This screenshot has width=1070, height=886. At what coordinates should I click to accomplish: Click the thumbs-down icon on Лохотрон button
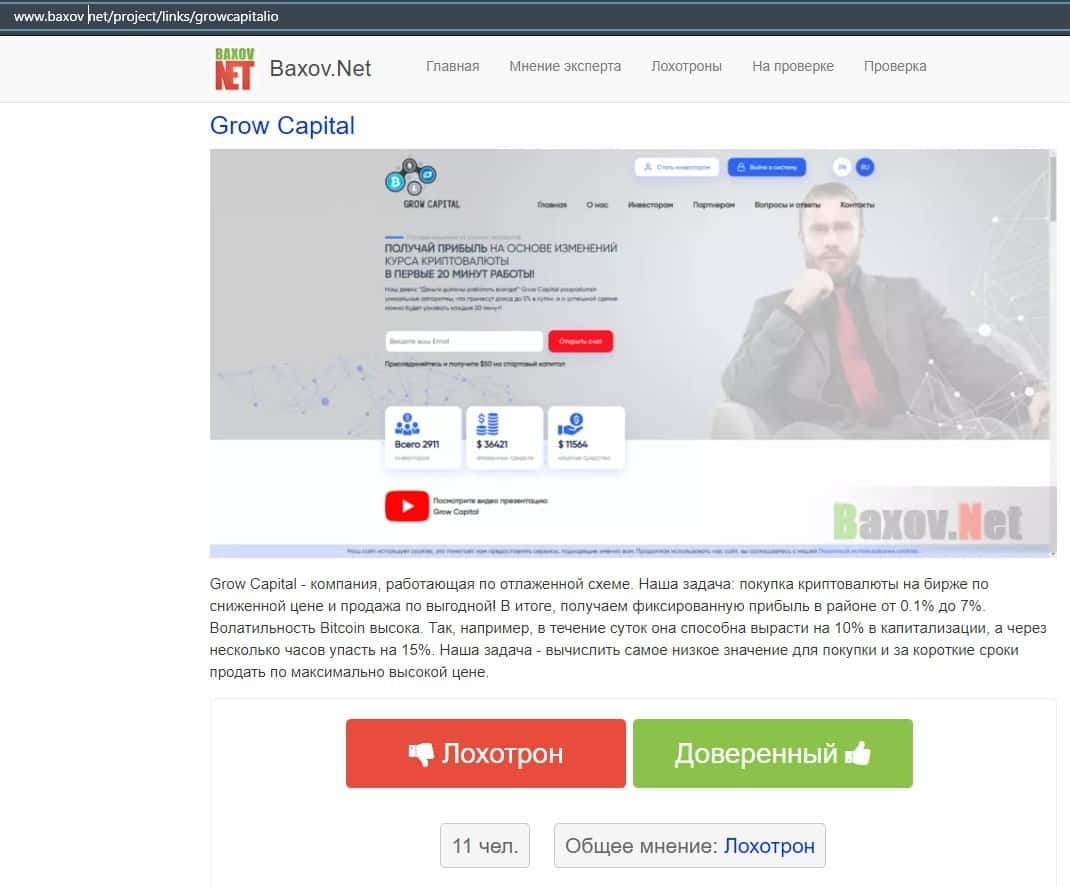point(421,754)
